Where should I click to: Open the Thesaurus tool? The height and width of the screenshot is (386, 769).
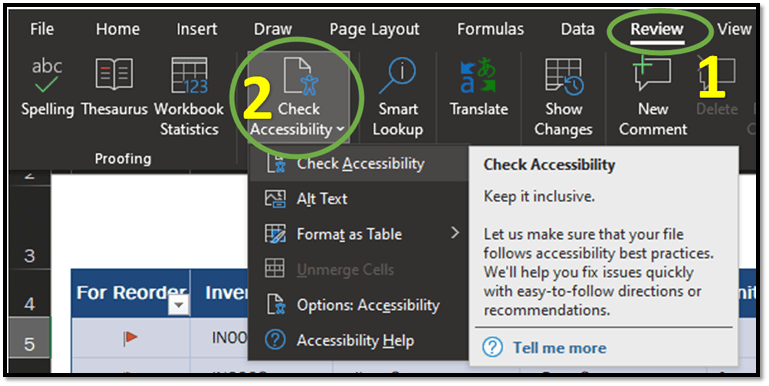pos(114,88)
